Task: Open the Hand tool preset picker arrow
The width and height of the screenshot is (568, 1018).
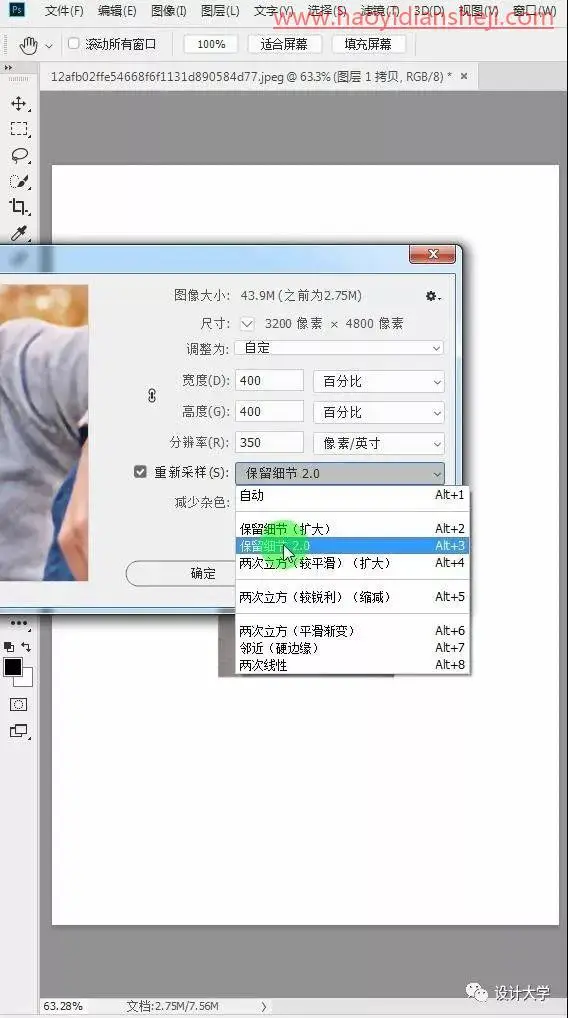Action: pyautogui.click(x=49, y=46)
